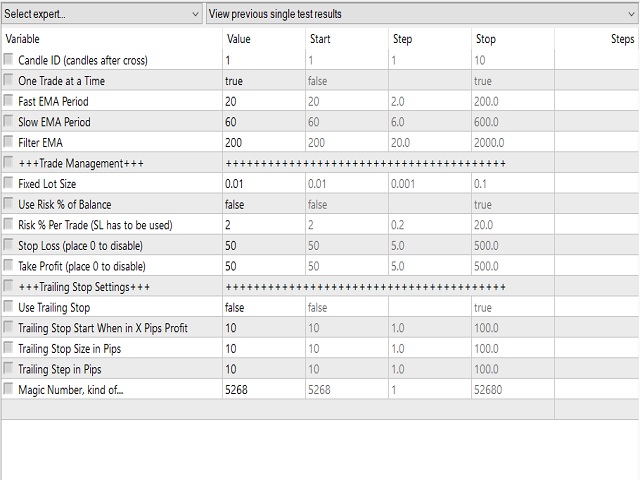This screenshot has height=480, width=640.
Task: Enable the Candle ID optimization checkbox
Action: coord(8,60)
